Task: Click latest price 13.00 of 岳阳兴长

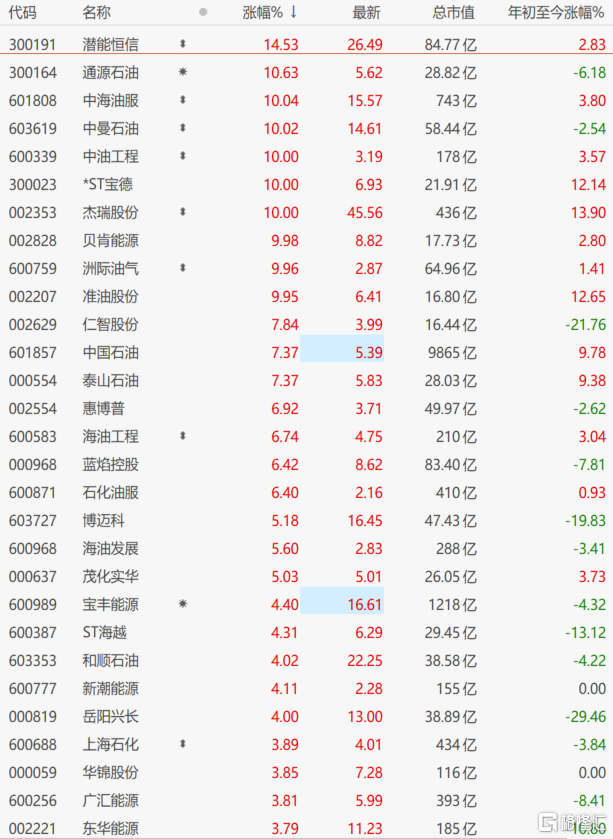Action: tap(365, 716)
